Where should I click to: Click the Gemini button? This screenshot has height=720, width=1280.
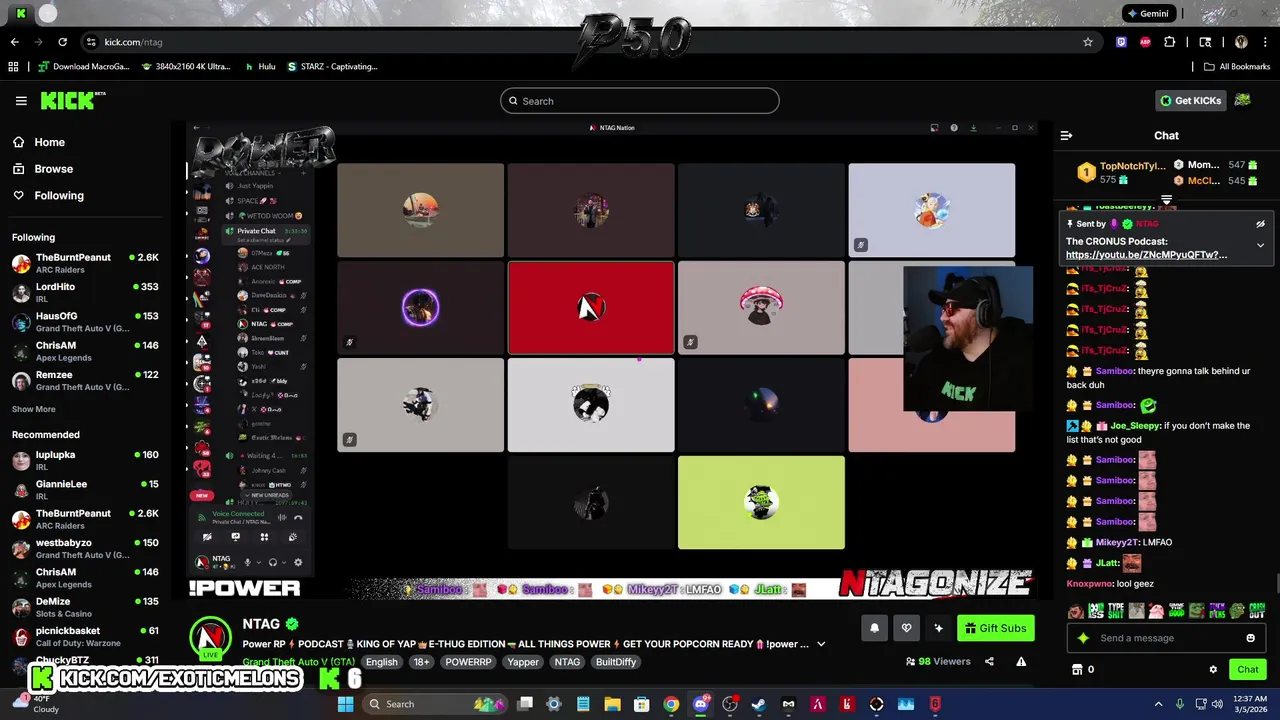(x=1148, y=14)
